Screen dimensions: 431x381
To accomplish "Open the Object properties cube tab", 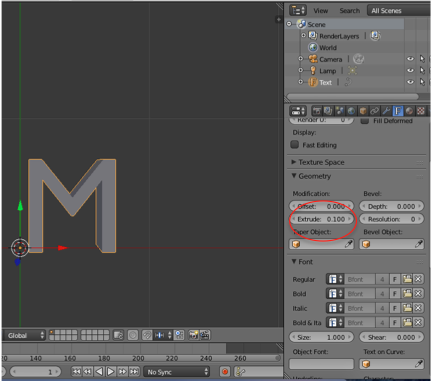I will tap(363, 111).
